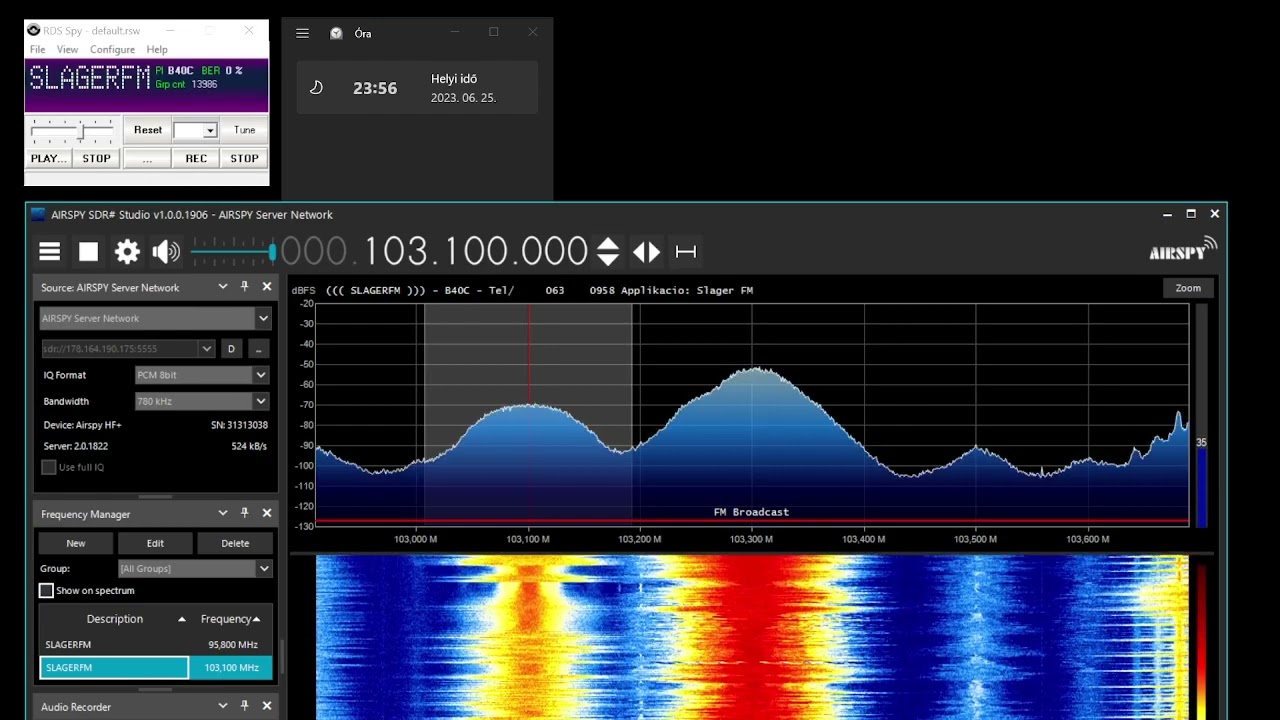Click the D button beside server address

tap(231, 349)
